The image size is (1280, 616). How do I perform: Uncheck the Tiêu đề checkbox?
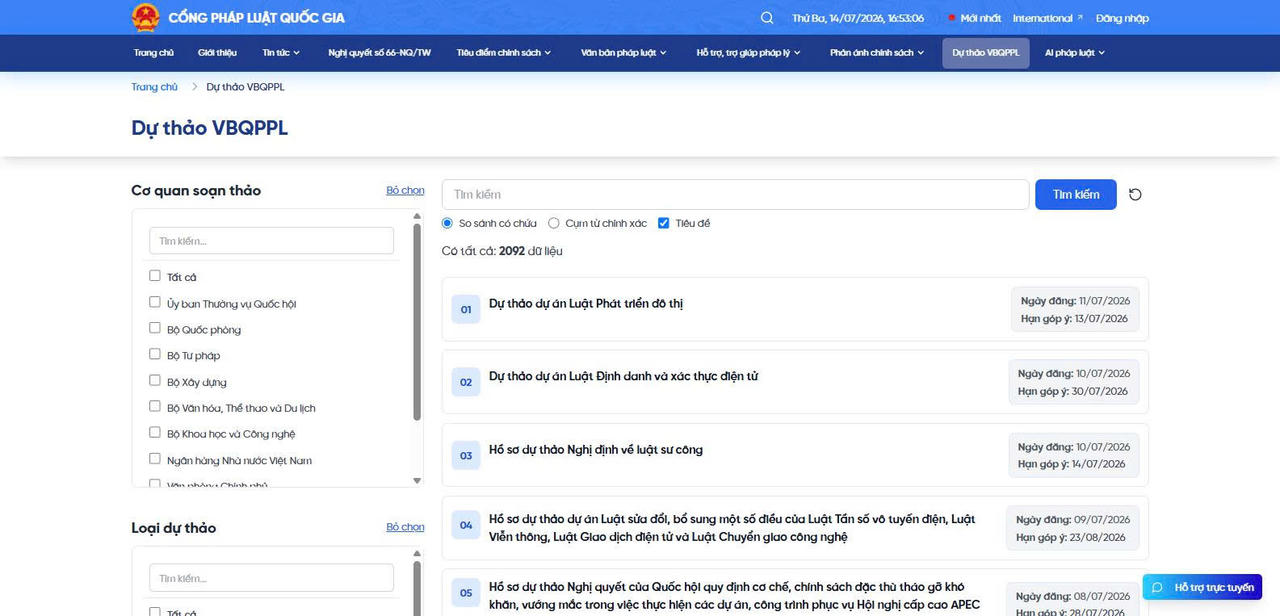click(x=664, y=223)
